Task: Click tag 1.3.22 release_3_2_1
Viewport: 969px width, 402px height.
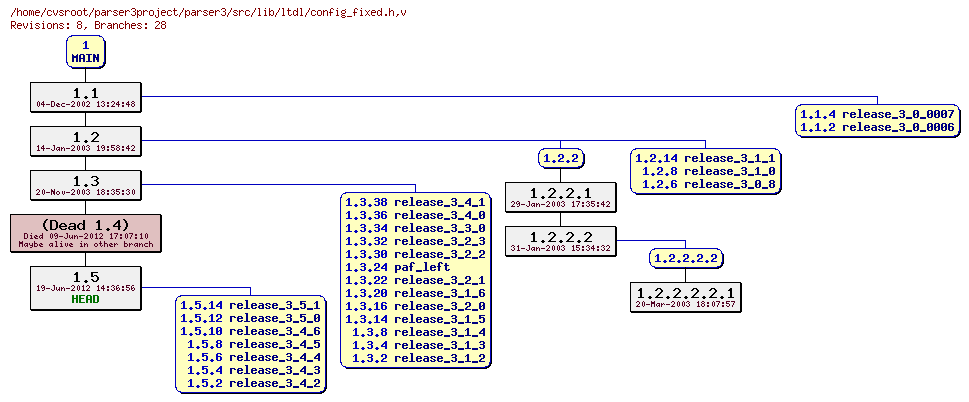Action: [x=415, y=280]
